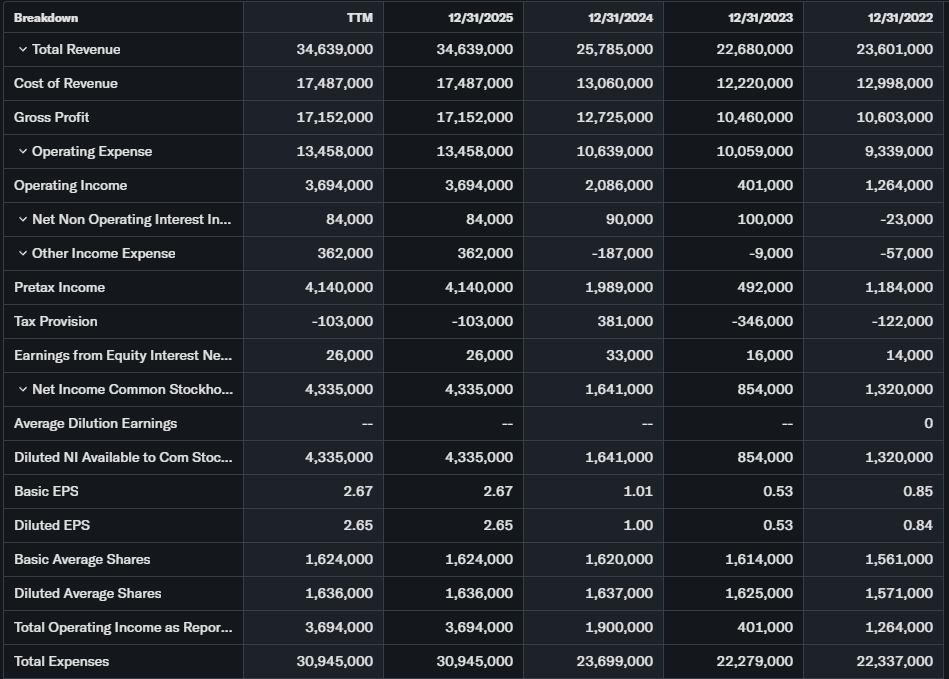The height and width of the screenshot is (679, 949).
Task: Expand Net Income Common Stockholders chevron
Action: point(22,390)
